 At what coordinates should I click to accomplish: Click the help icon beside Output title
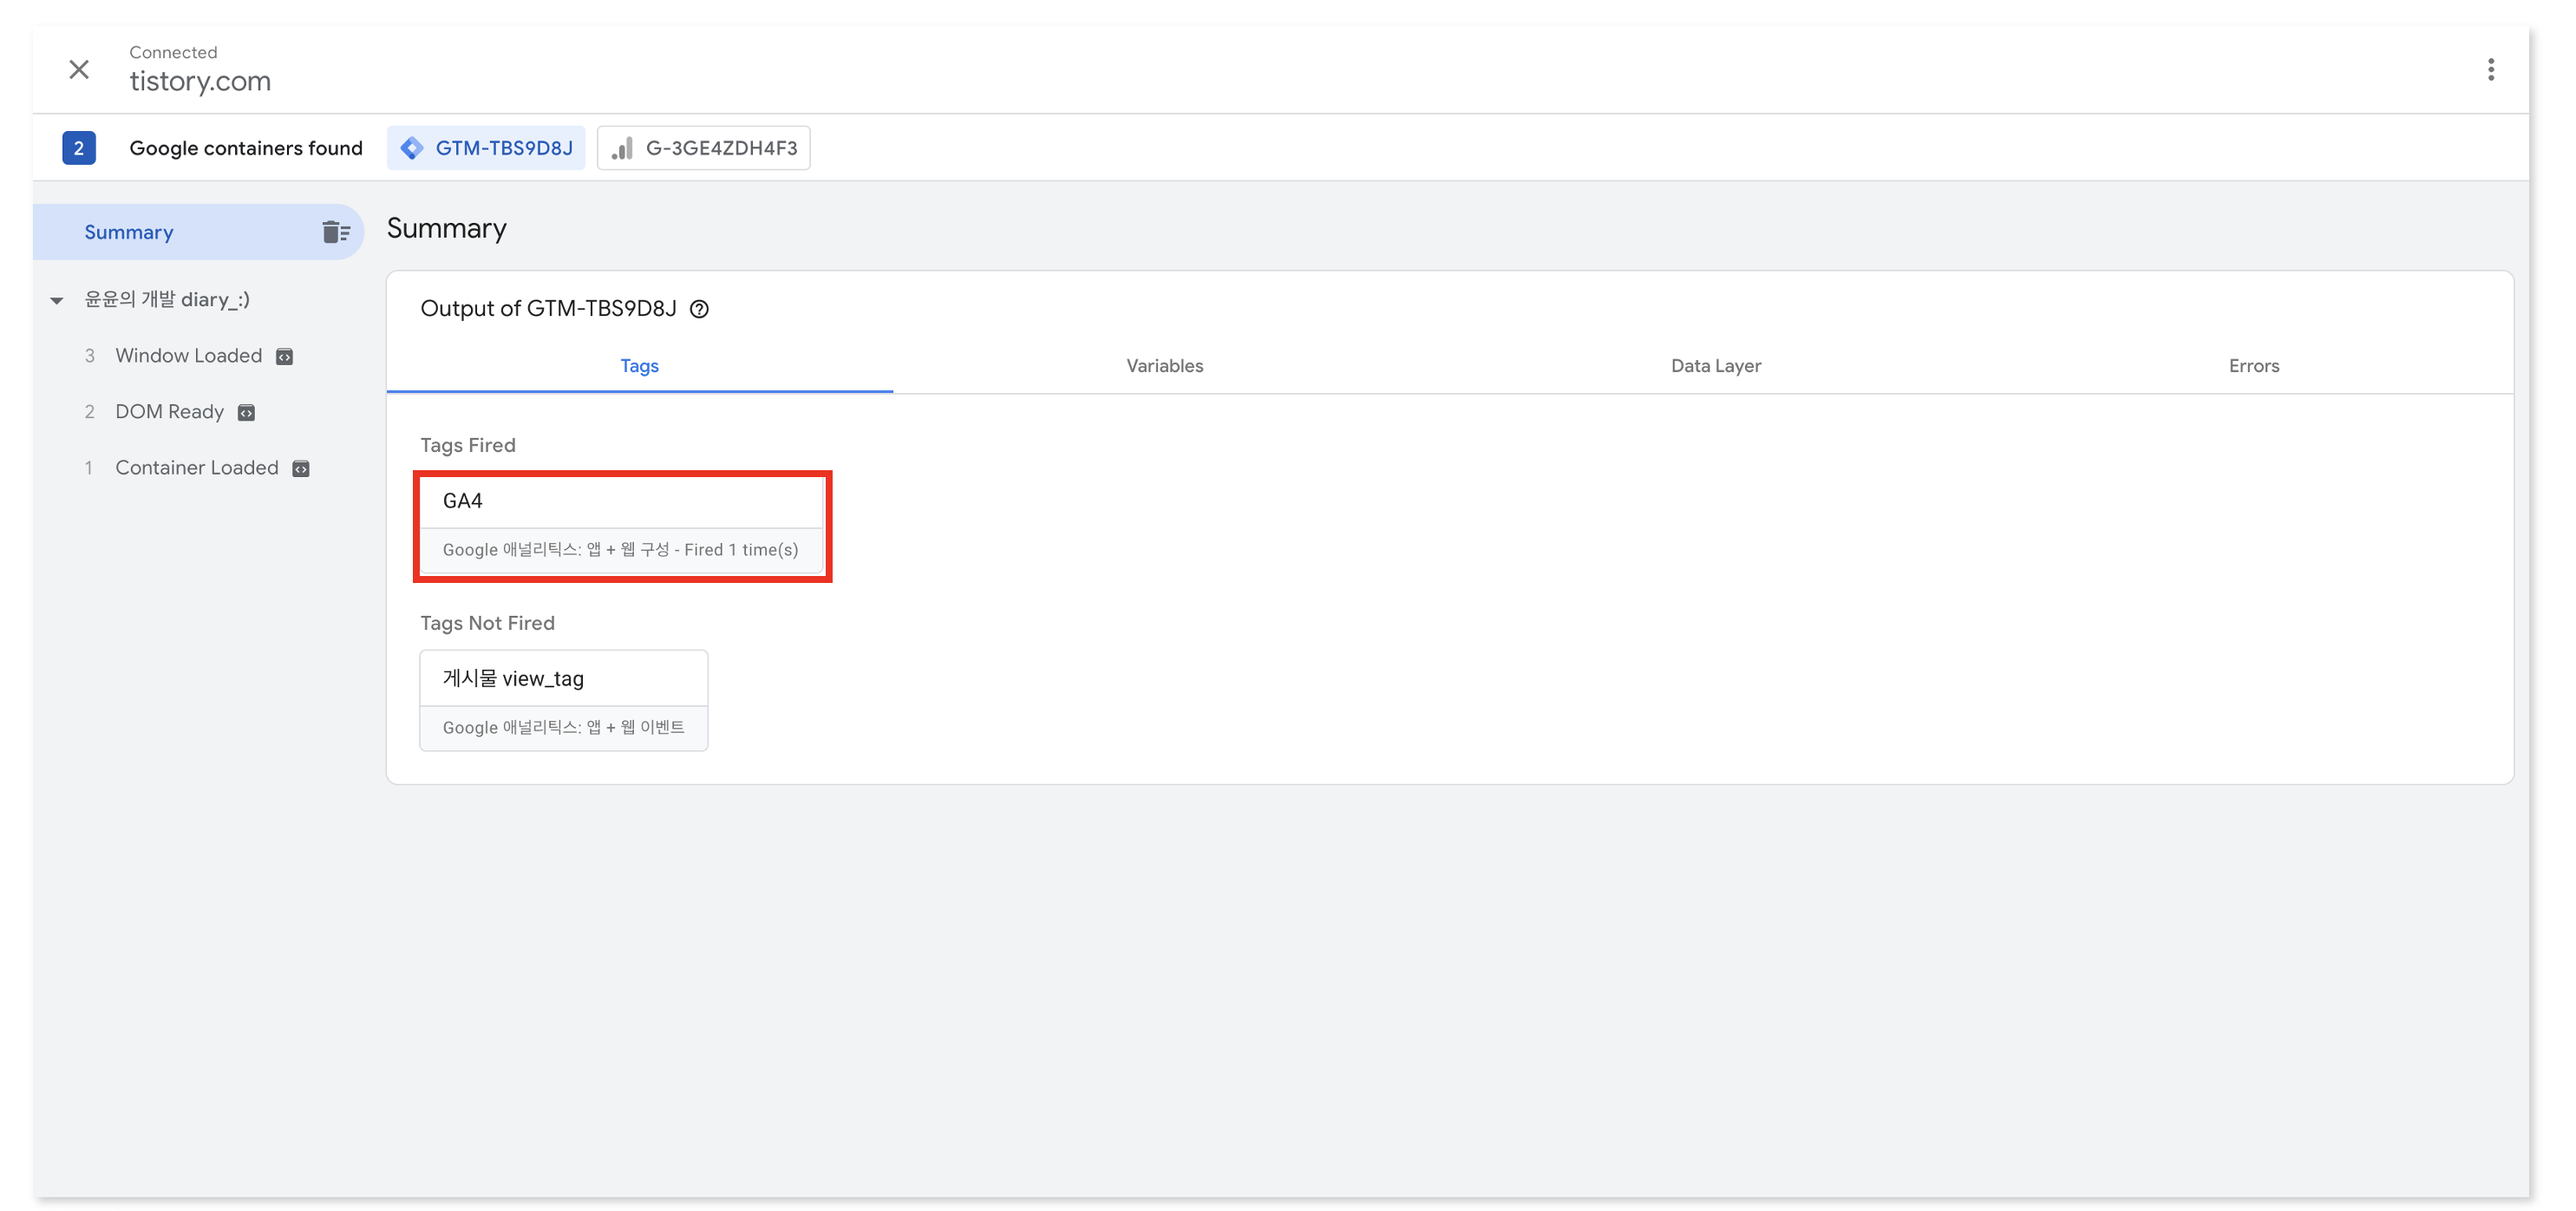point(699,309)
